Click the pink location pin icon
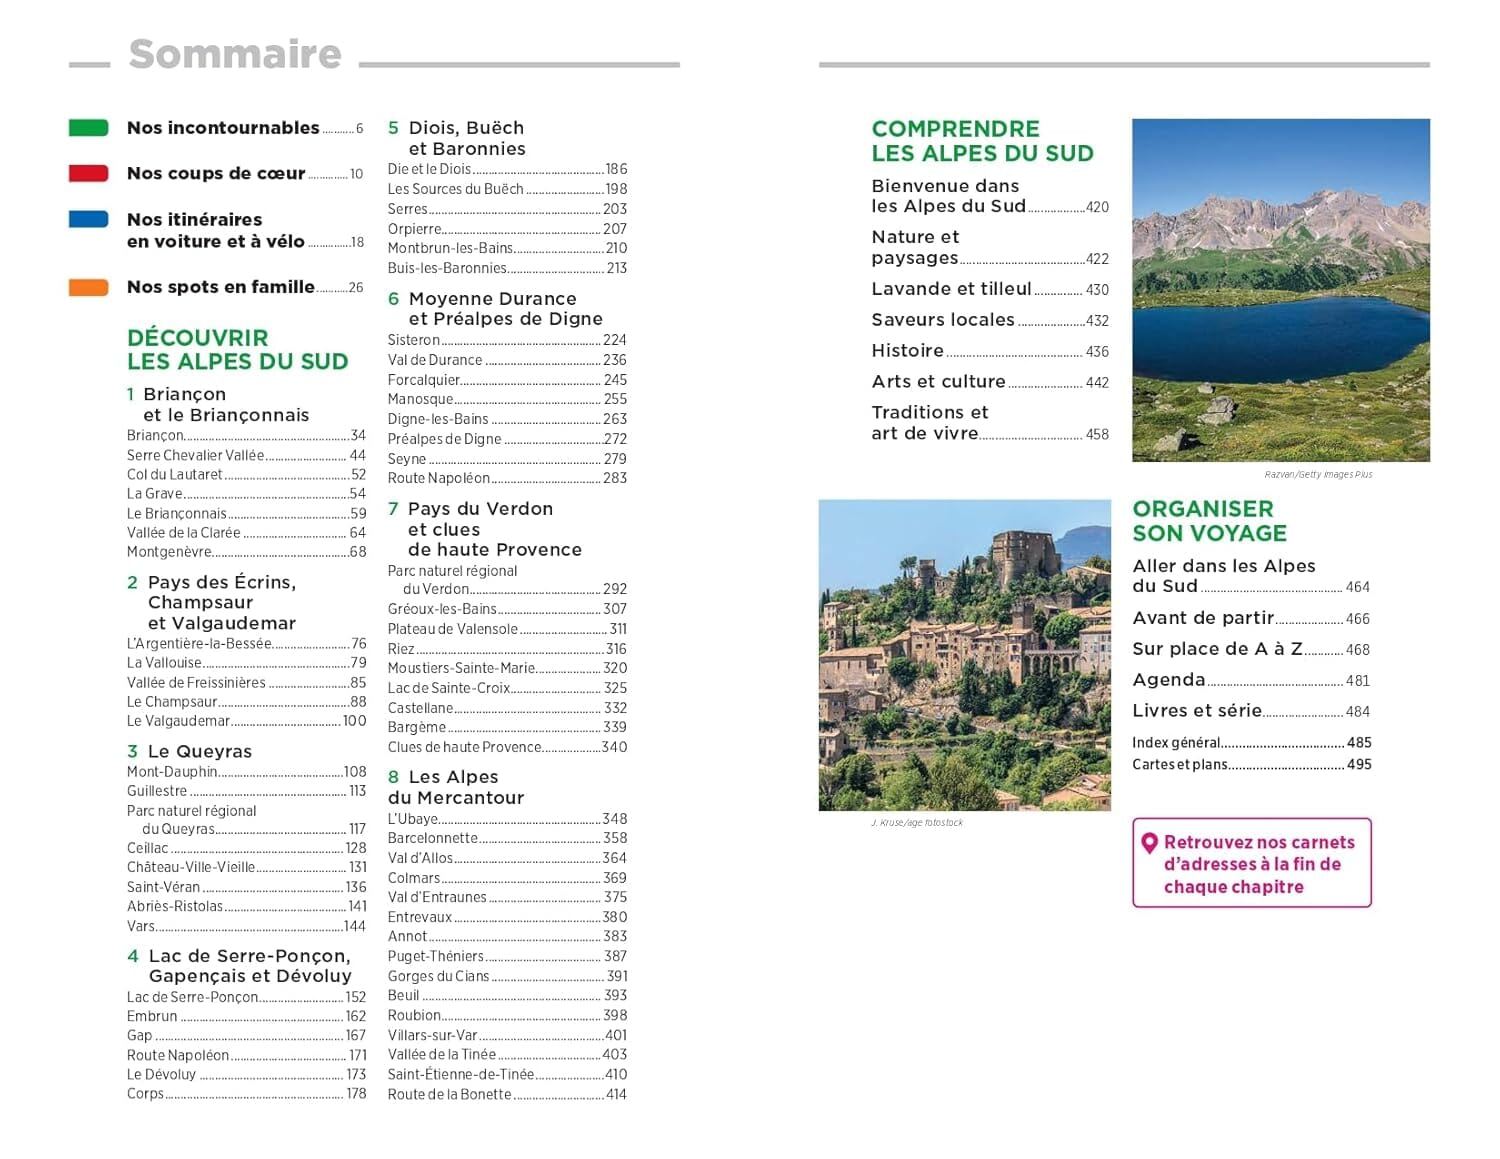1500x1159 pixels. [1152, 842]
